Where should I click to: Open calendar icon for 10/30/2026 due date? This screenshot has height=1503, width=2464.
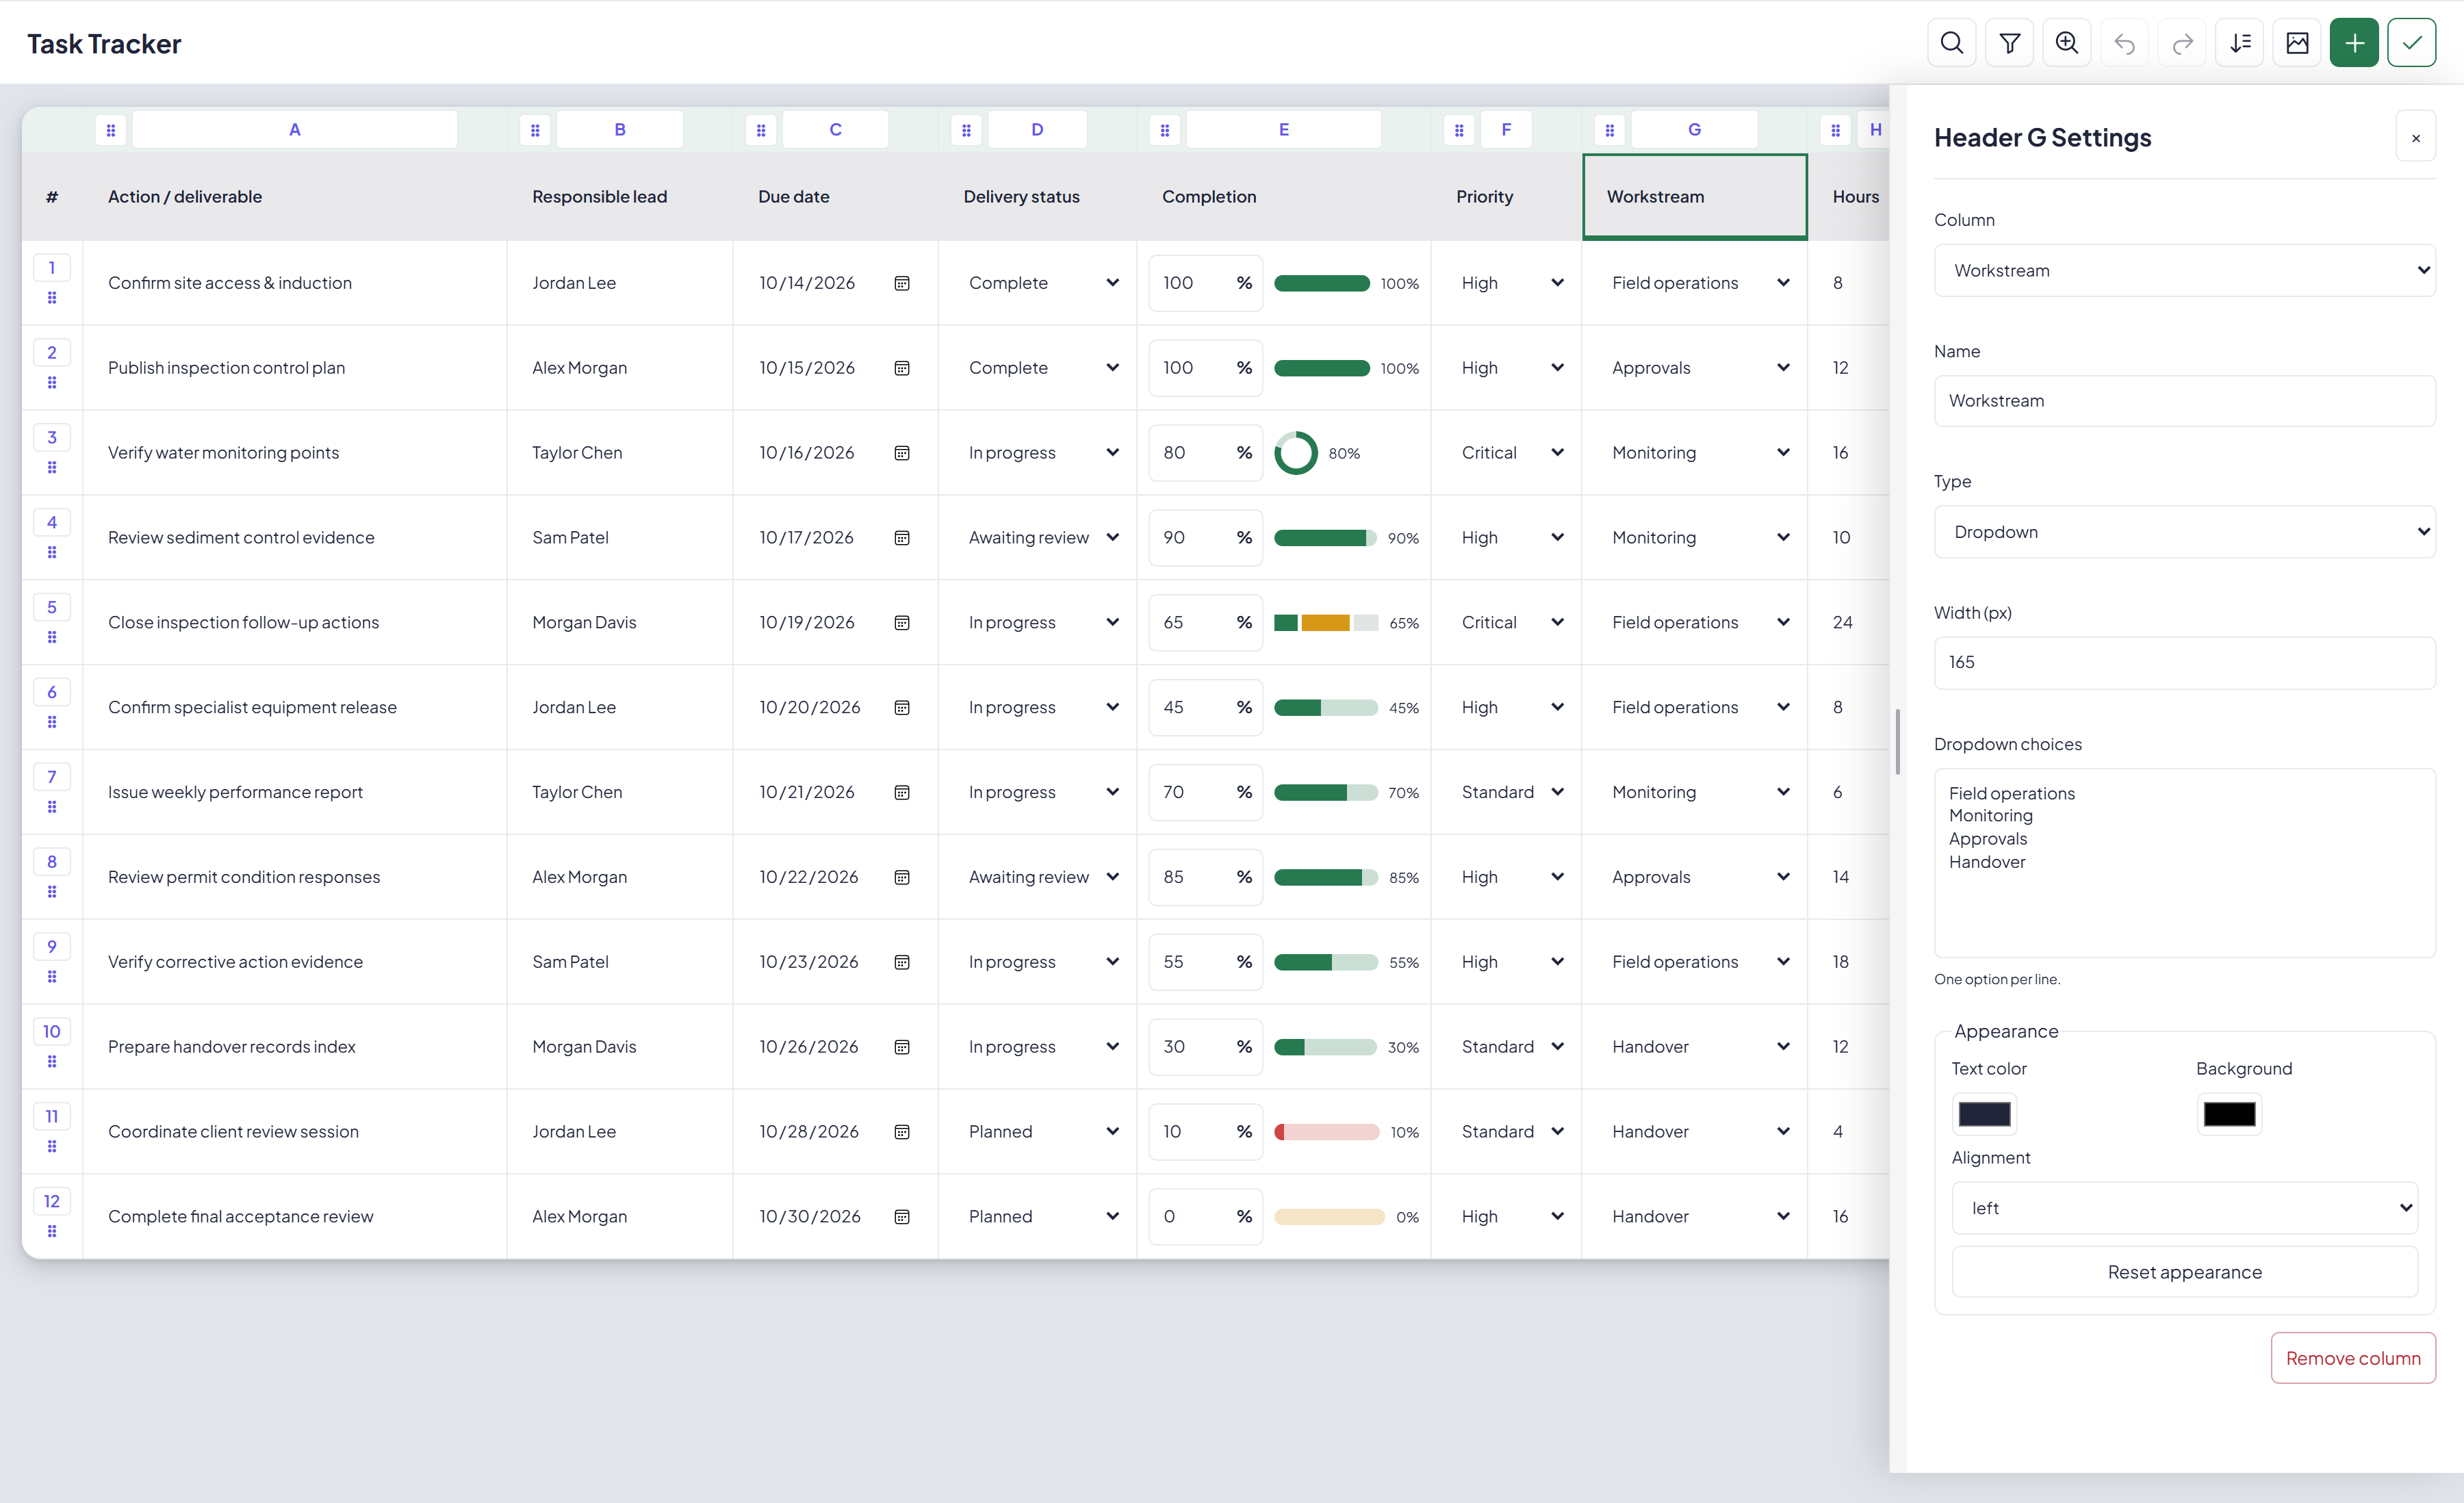pos(902,1216)
